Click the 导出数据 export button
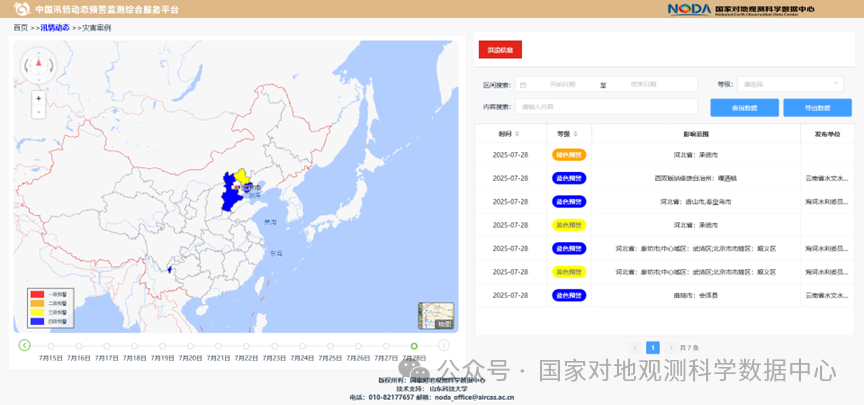The width and height of the screenshot is (864, 405). pyautogui.click(x=817, y=107)
